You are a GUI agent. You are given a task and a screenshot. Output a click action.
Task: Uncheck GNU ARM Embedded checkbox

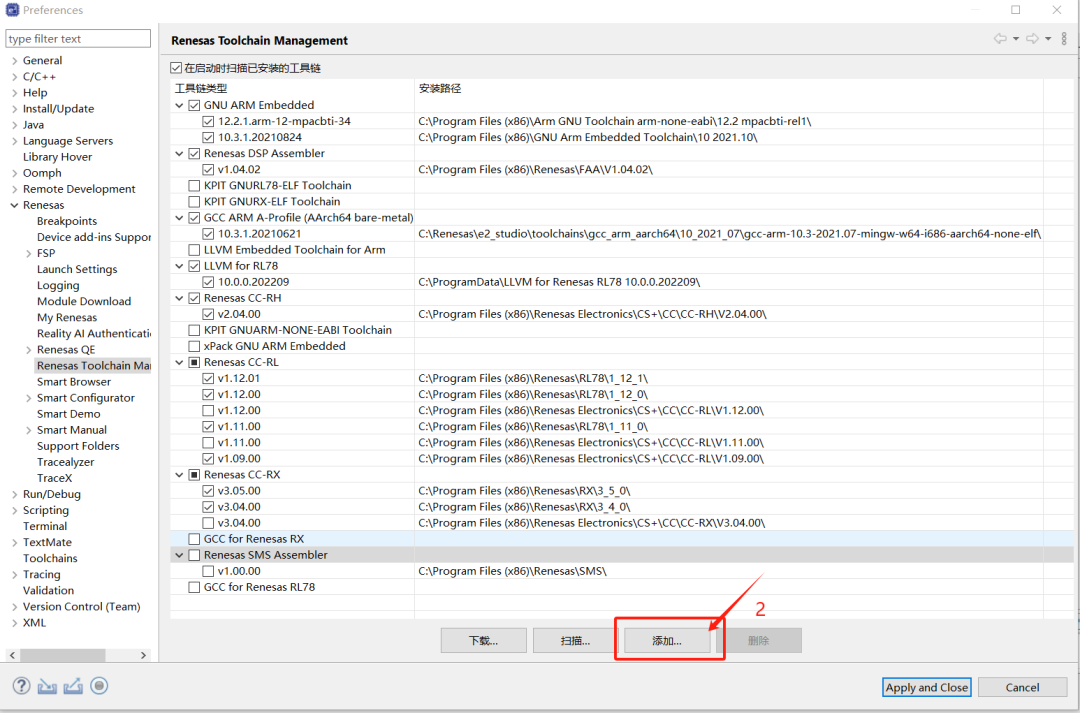[x=194, y=105]
